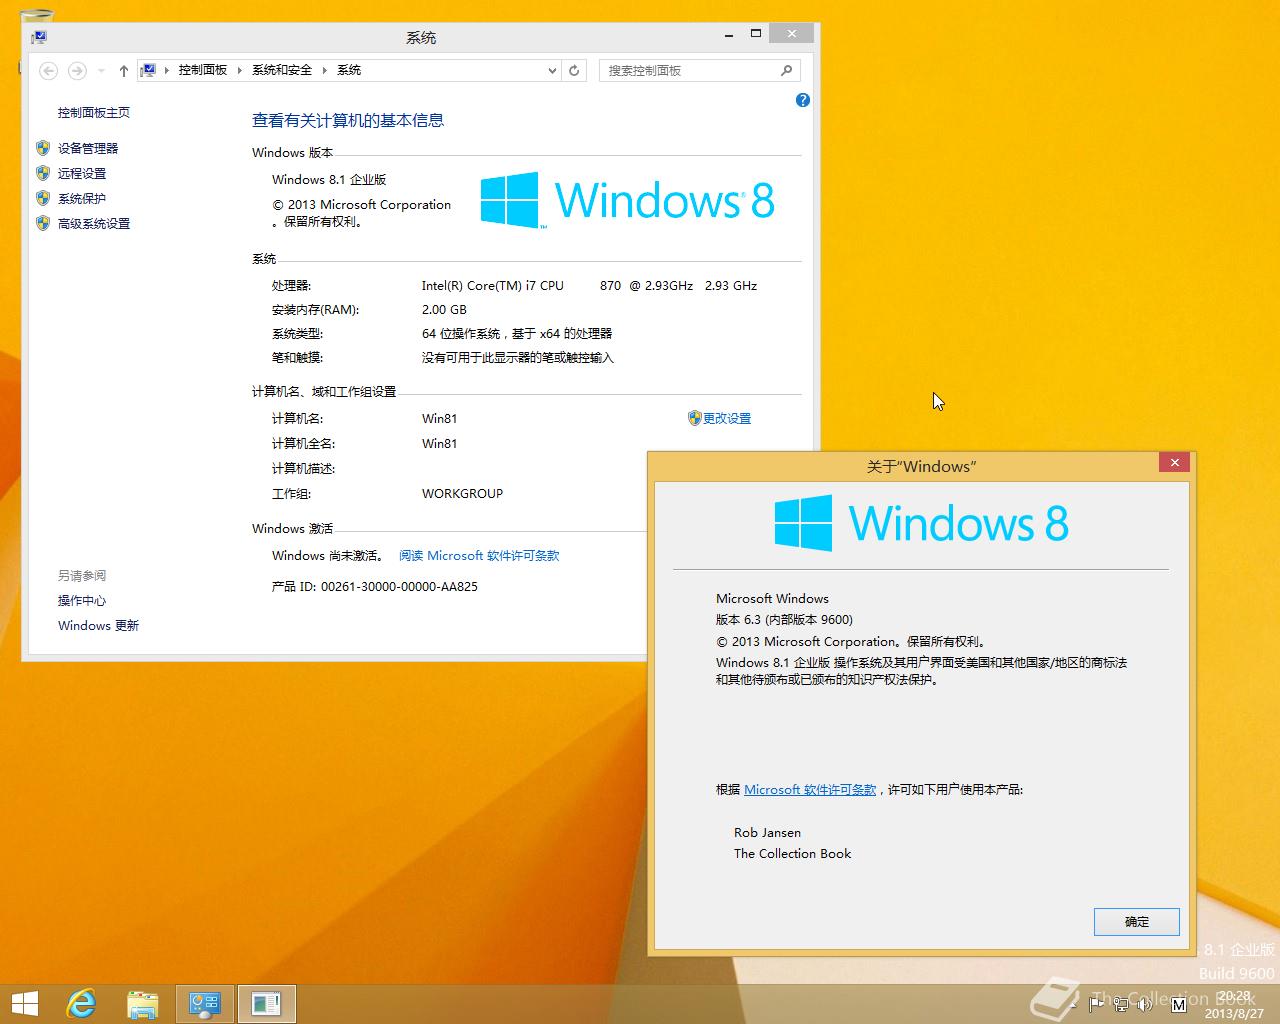Switch to the Control Panel taskbar item

point(205,1003)
